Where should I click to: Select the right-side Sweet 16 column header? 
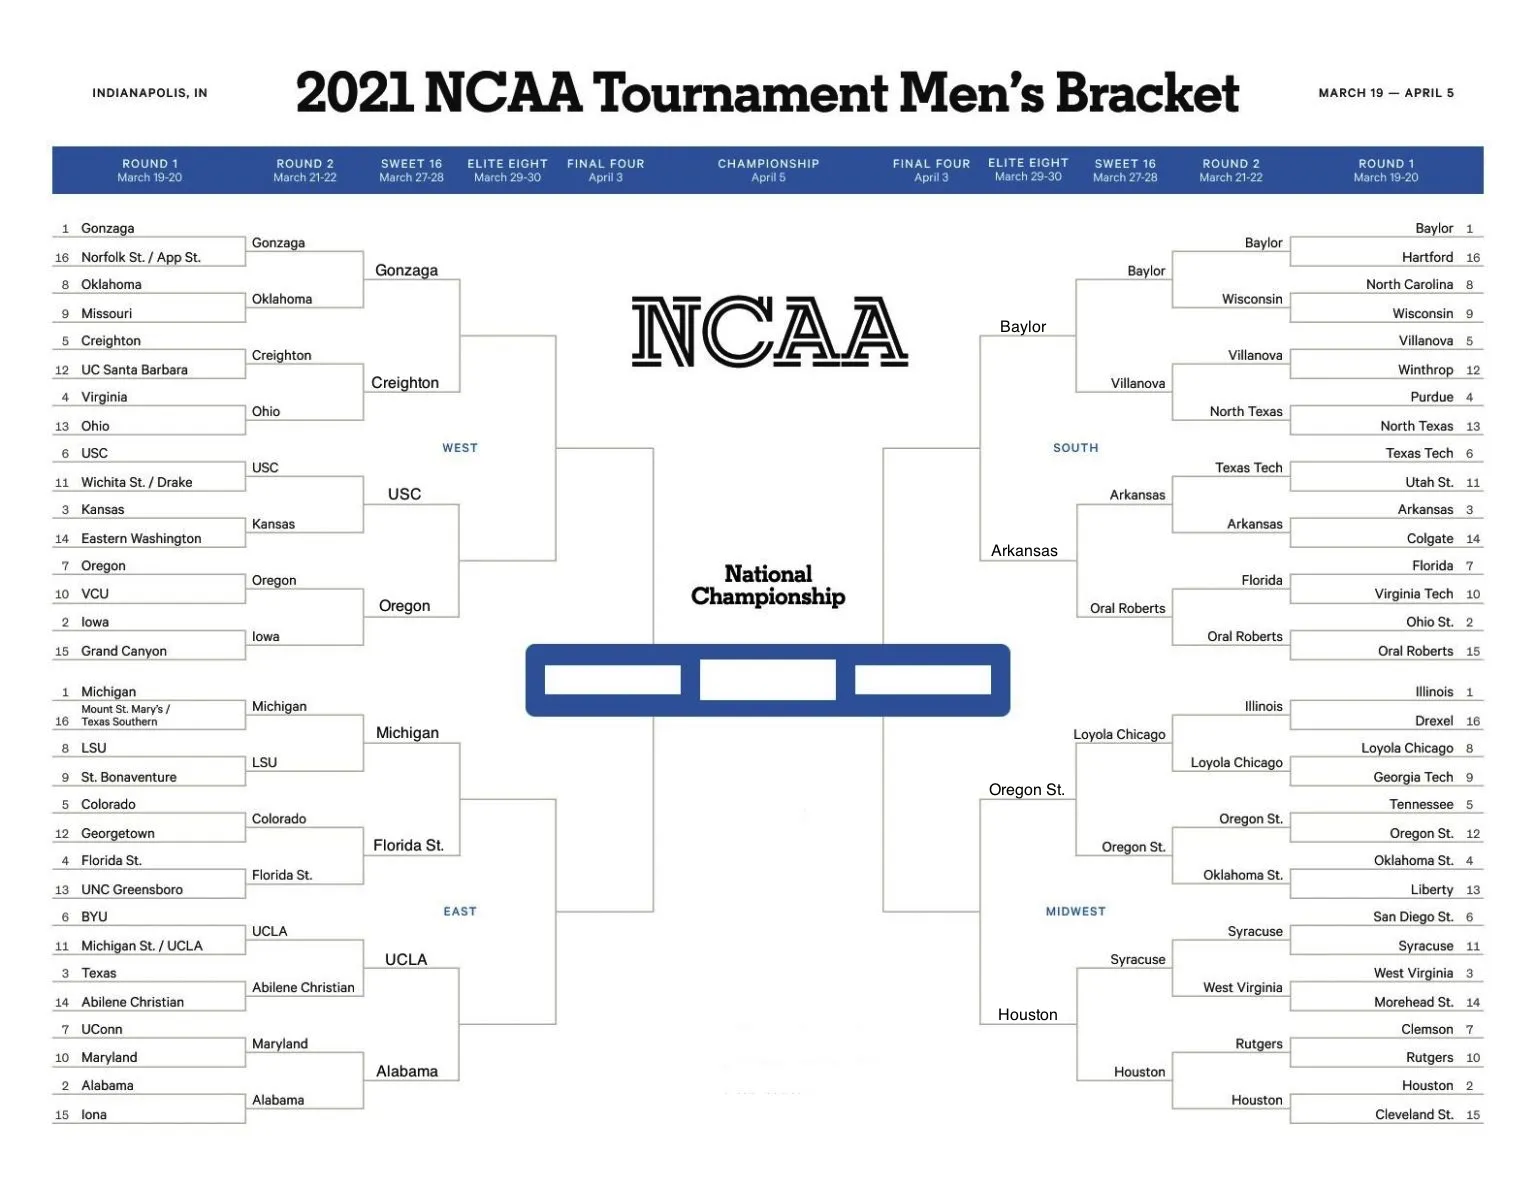pyautogui.click(x=1124, y=170)
